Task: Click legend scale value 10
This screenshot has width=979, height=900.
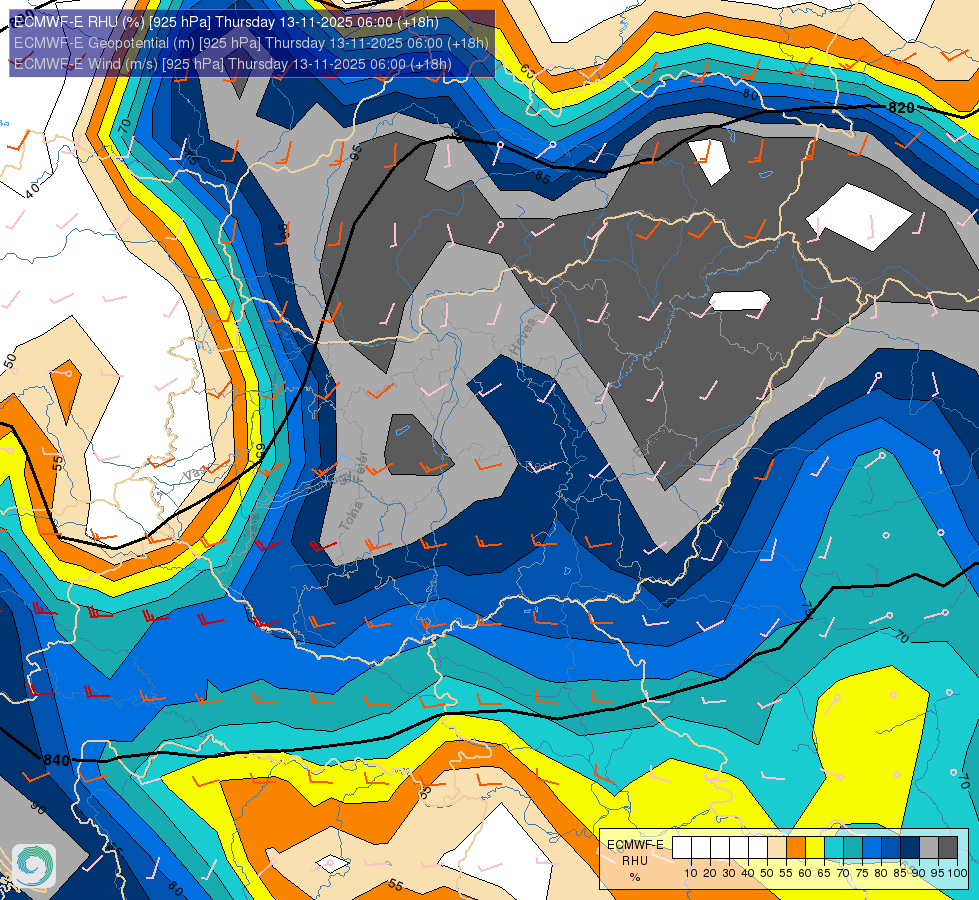Action: click(x=691, y=873)
